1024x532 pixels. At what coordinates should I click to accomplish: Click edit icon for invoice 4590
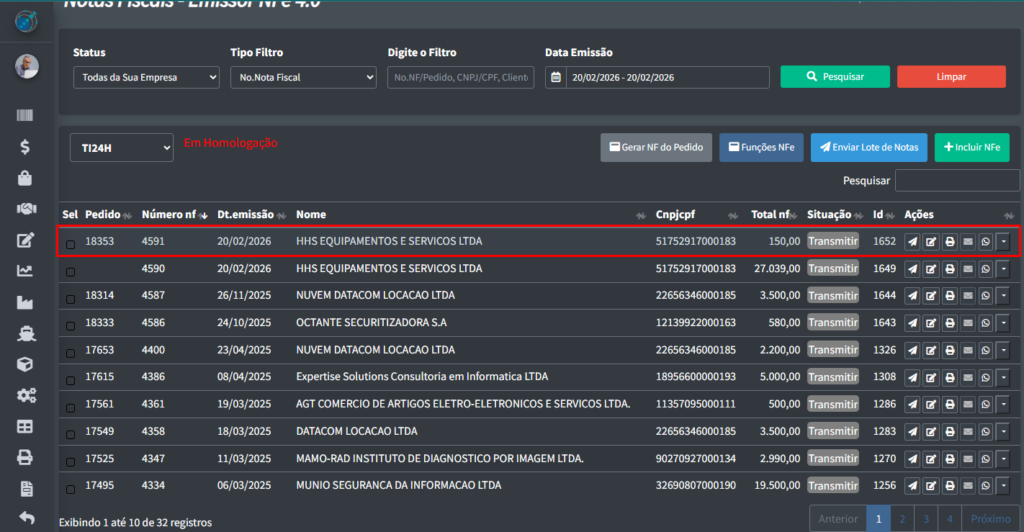(931, 269)
